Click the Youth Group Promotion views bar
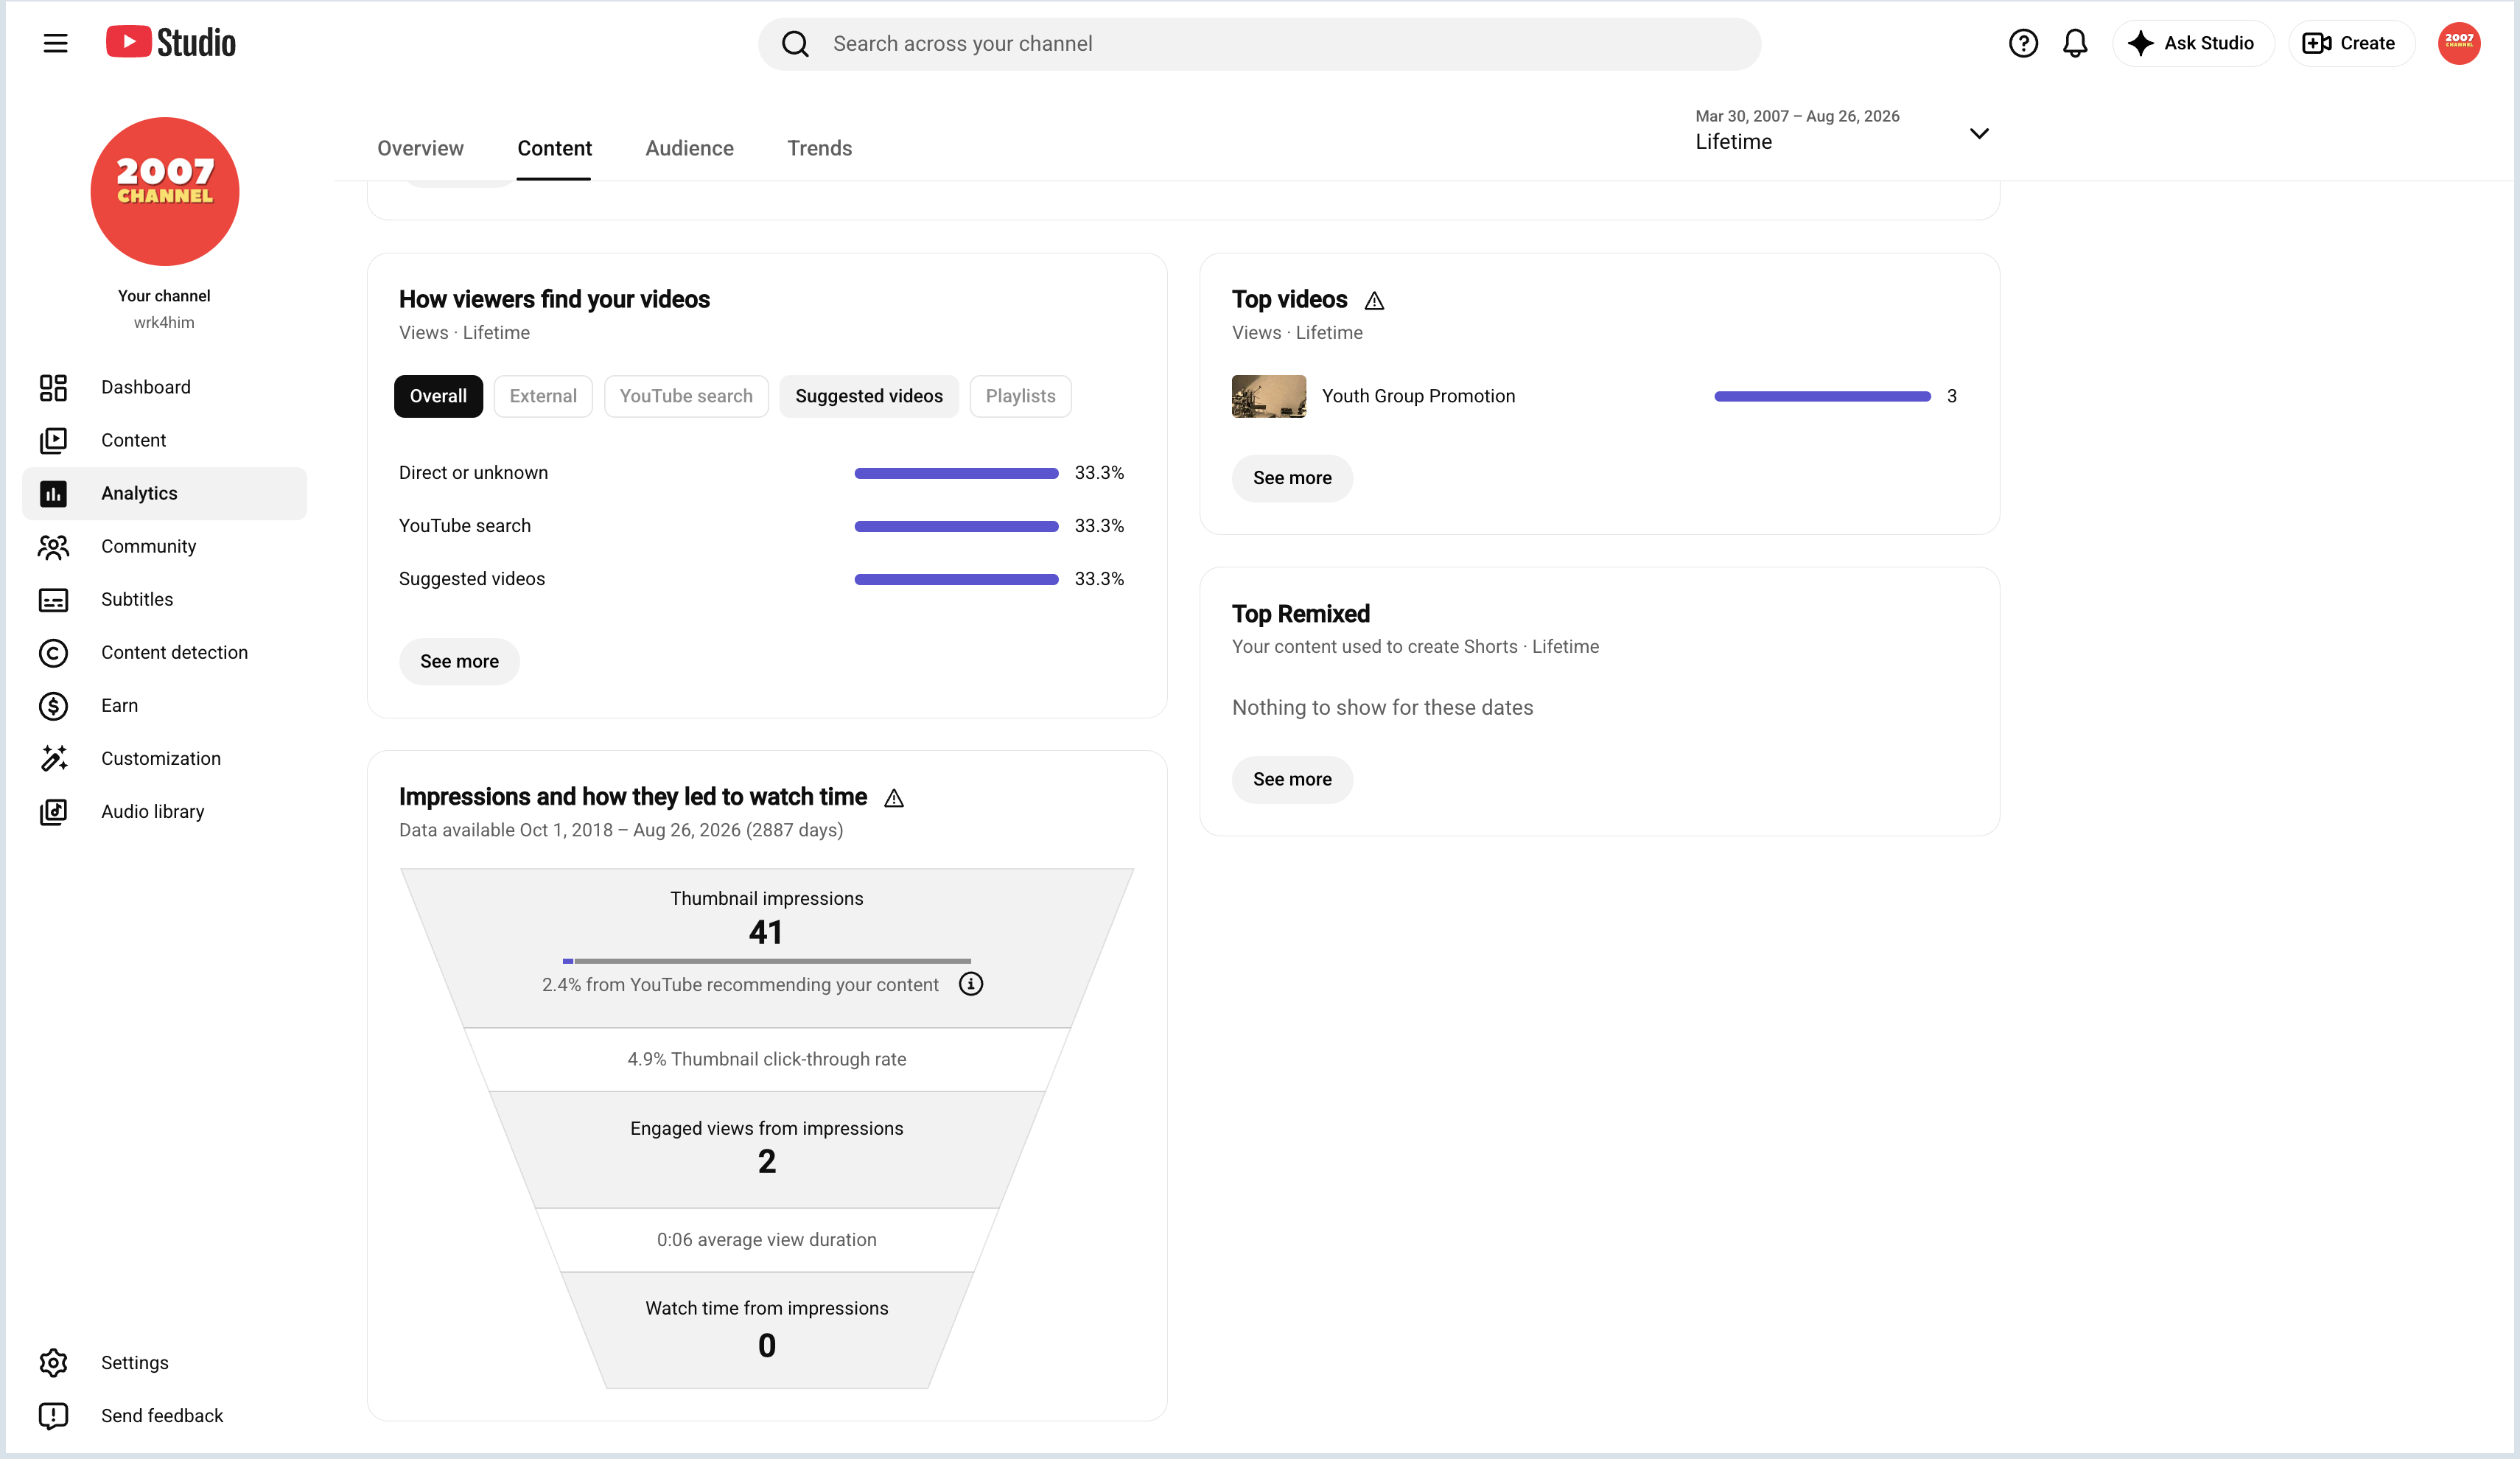Viewport: 2520px width, 1459px height. click(x=1822, y=396)
